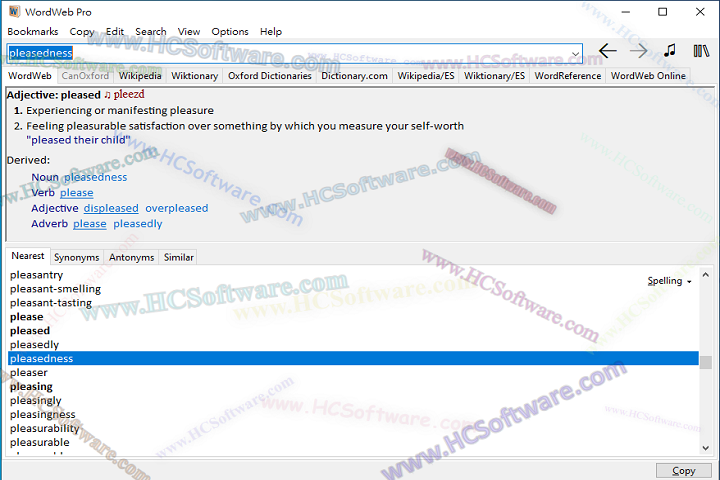Switch to the Dictionary.com tab
Screen dimensions: 720x480
click(354, 76)
